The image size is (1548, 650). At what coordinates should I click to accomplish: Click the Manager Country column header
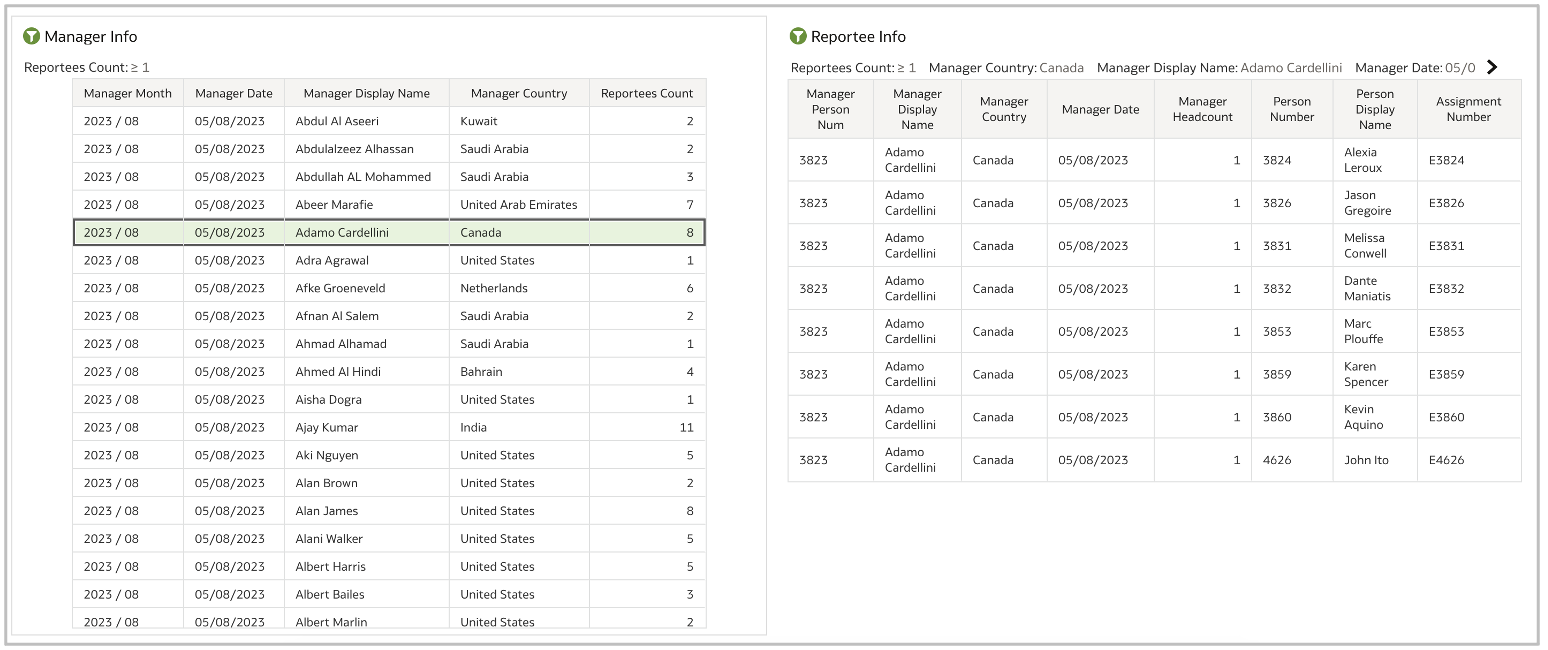pos(519,92)
